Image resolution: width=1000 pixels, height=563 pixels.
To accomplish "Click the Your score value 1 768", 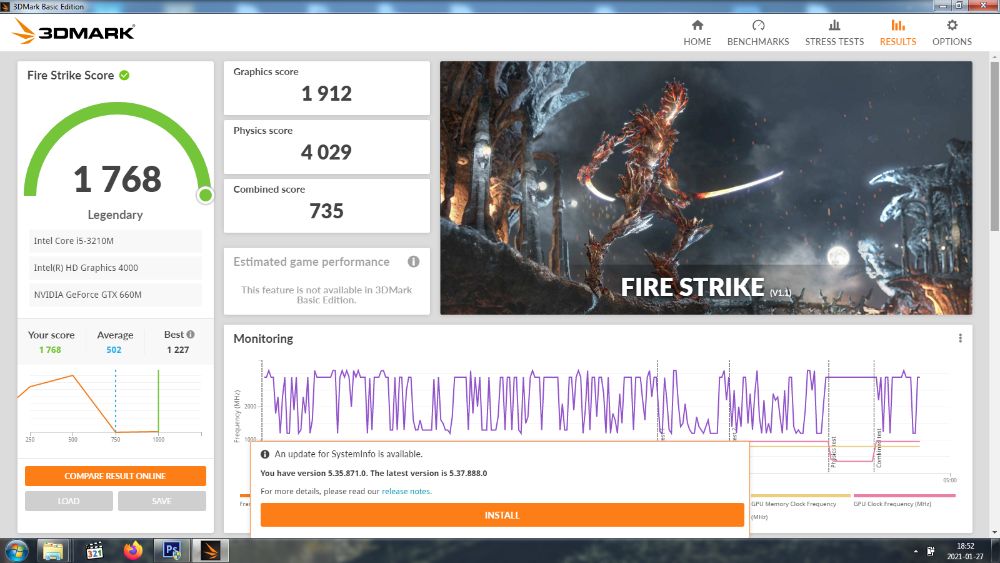I will pos(50,350).
